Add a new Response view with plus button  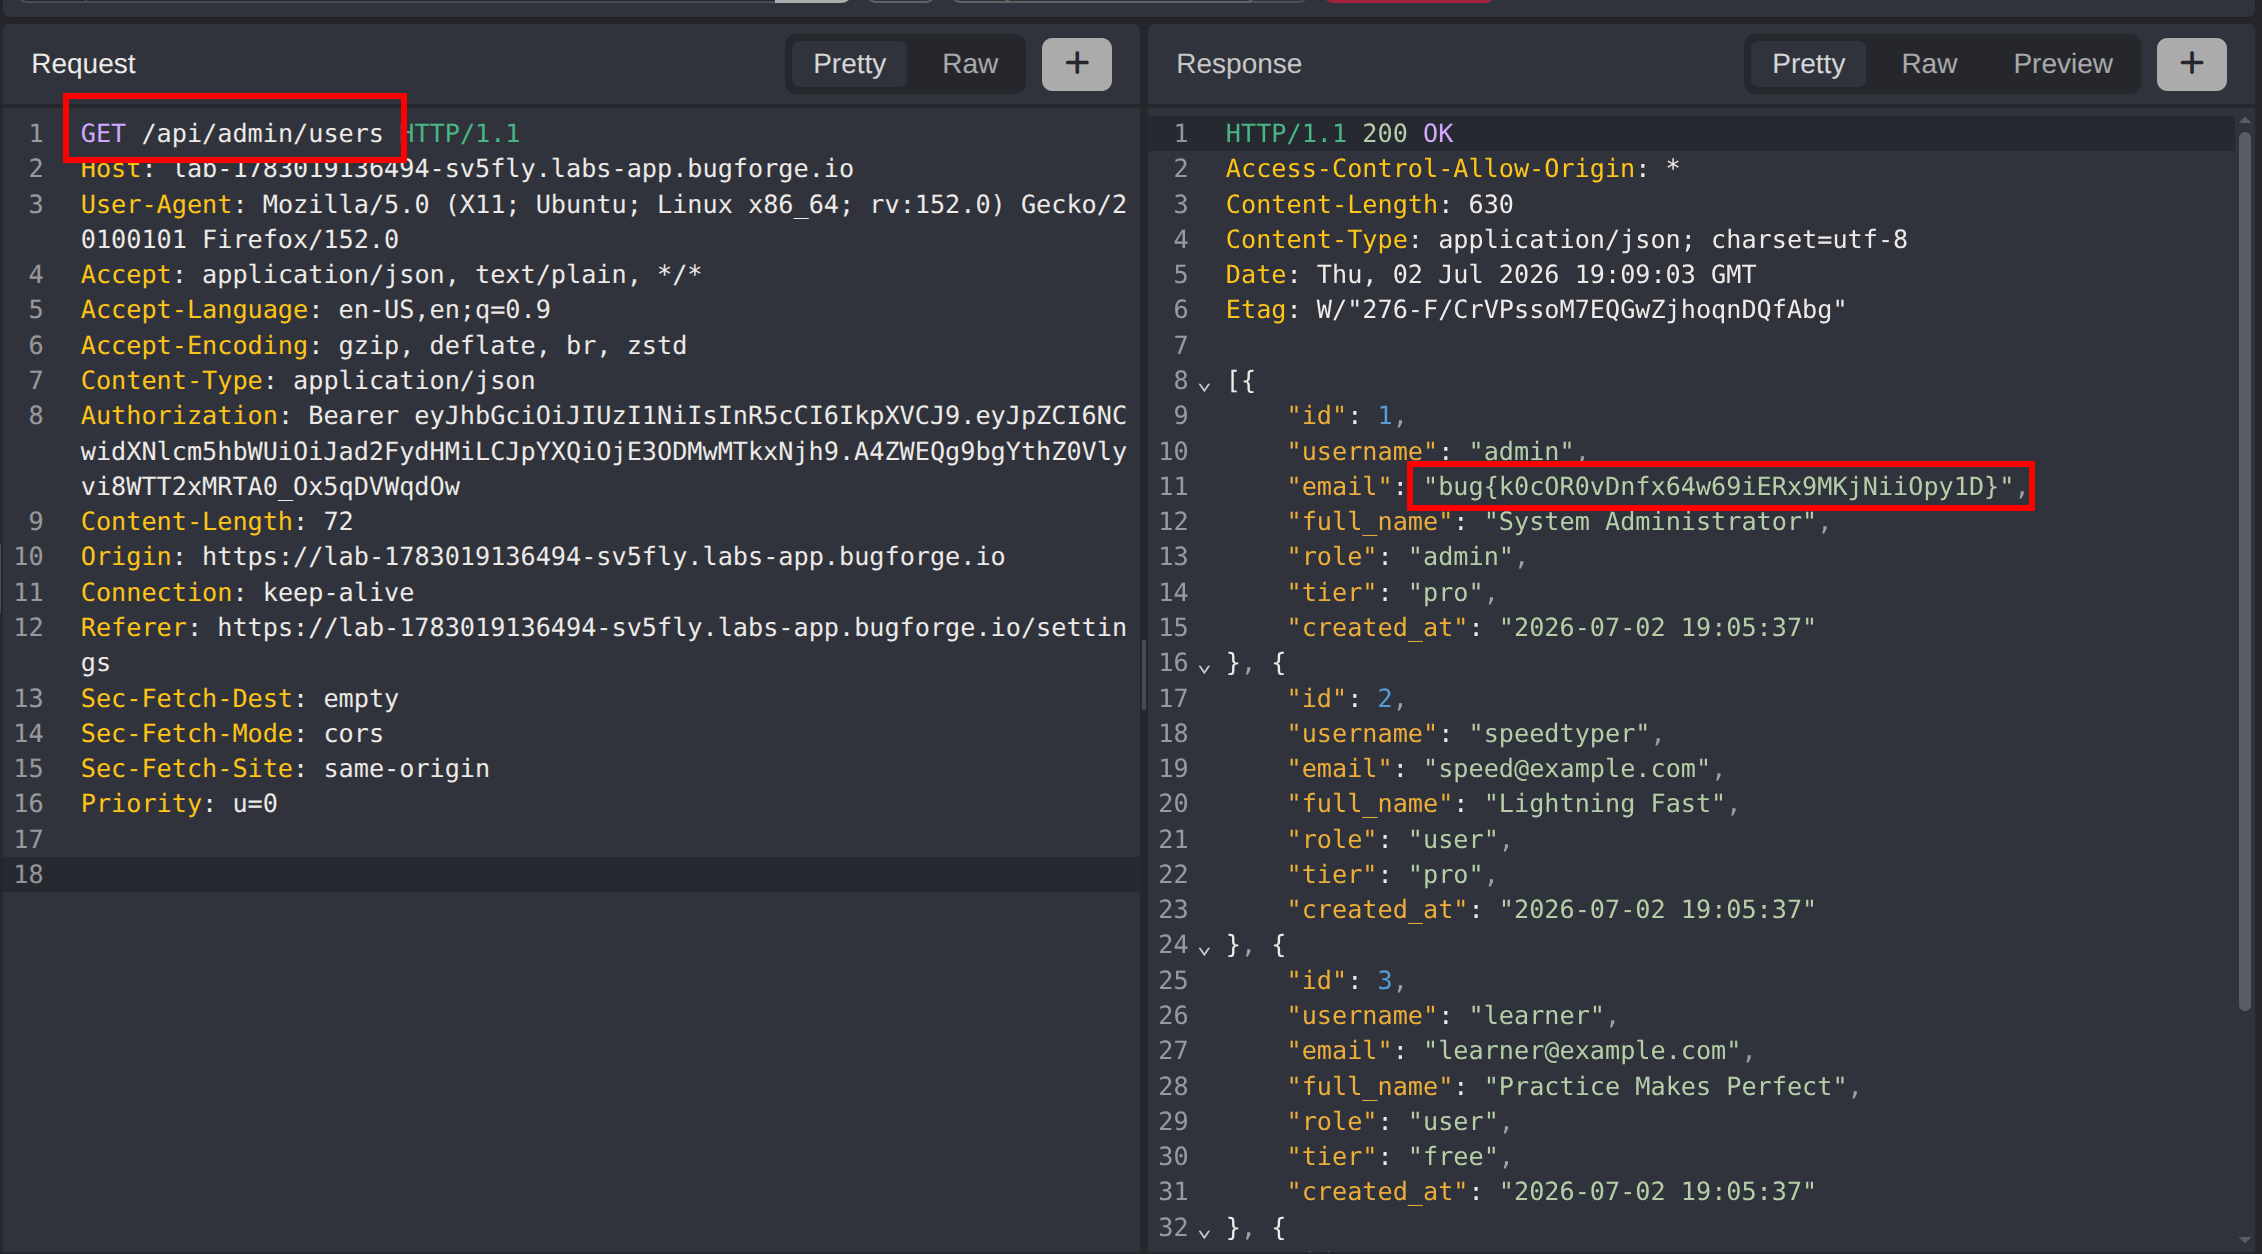(2191, 64)
